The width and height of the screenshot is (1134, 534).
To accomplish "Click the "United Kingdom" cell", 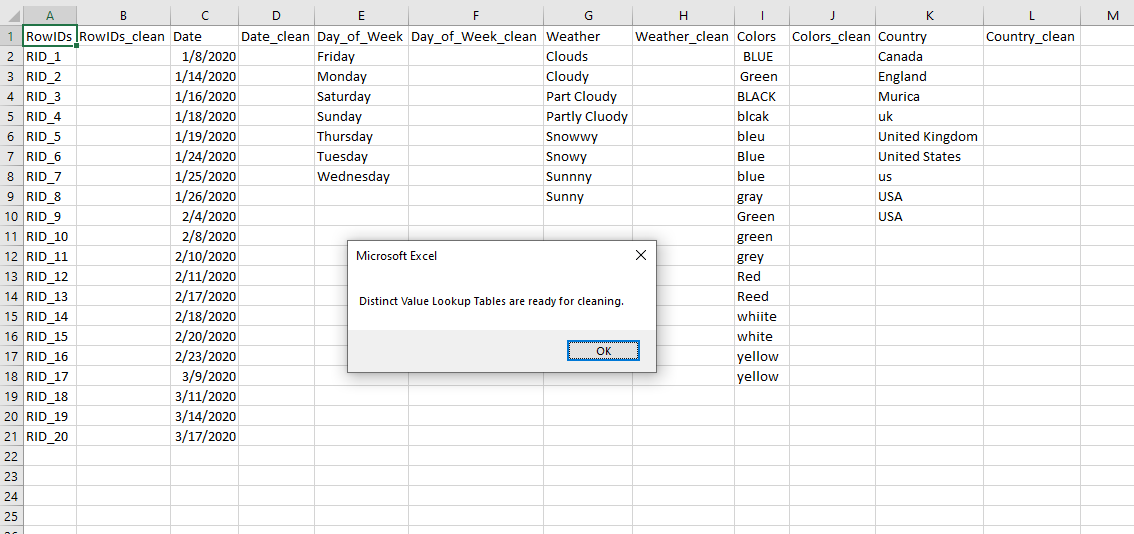I will pos(928,136).
